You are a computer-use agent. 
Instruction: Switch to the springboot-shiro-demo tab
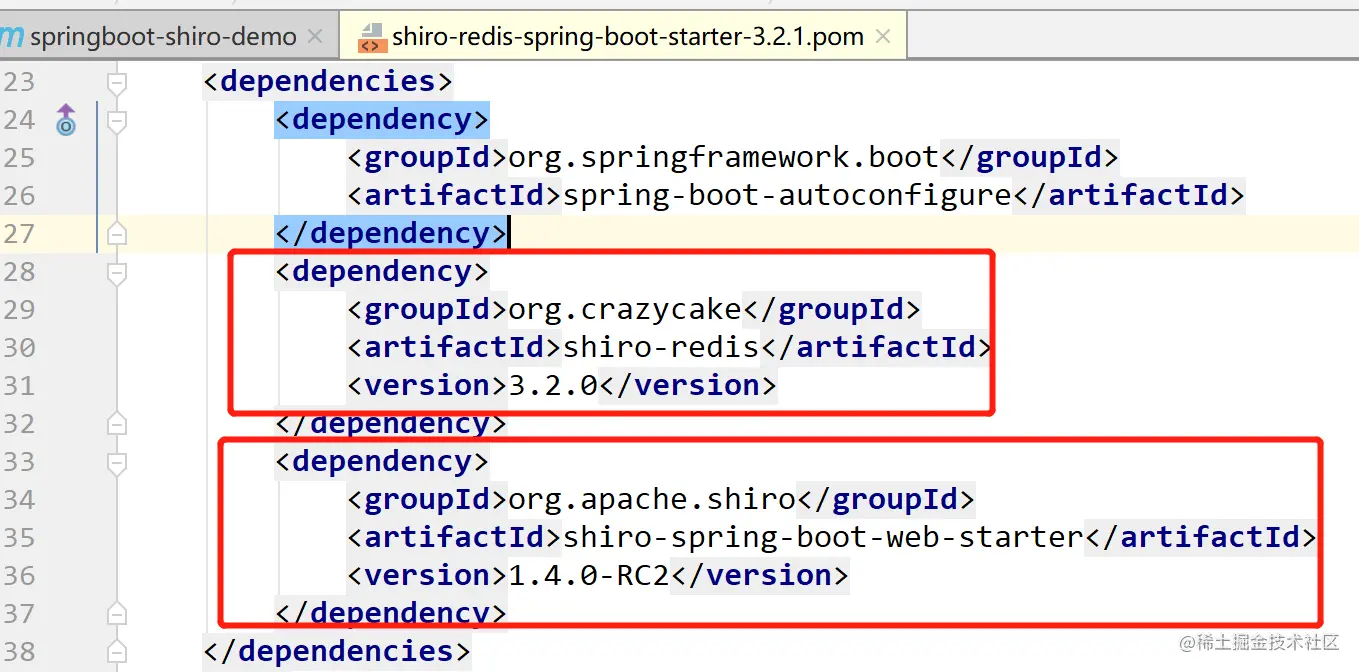click(163, 37)
